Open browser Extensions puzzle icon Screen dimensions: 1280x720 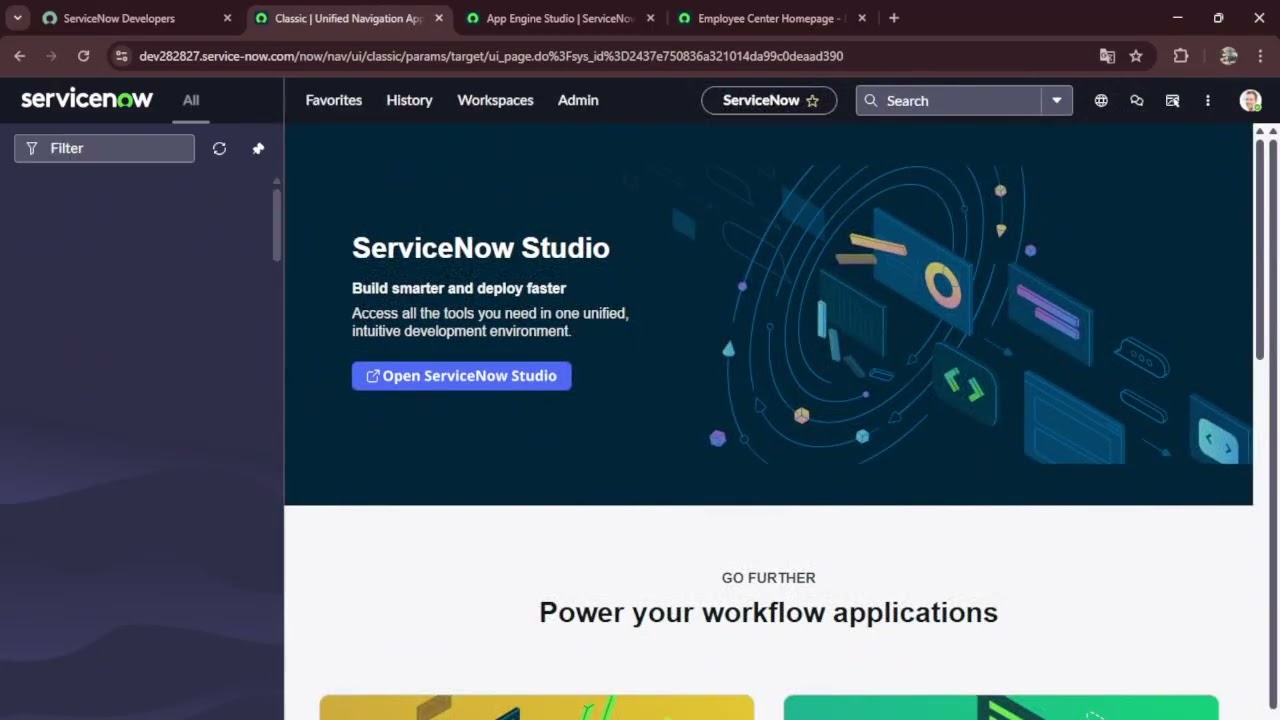point(1181,56)
